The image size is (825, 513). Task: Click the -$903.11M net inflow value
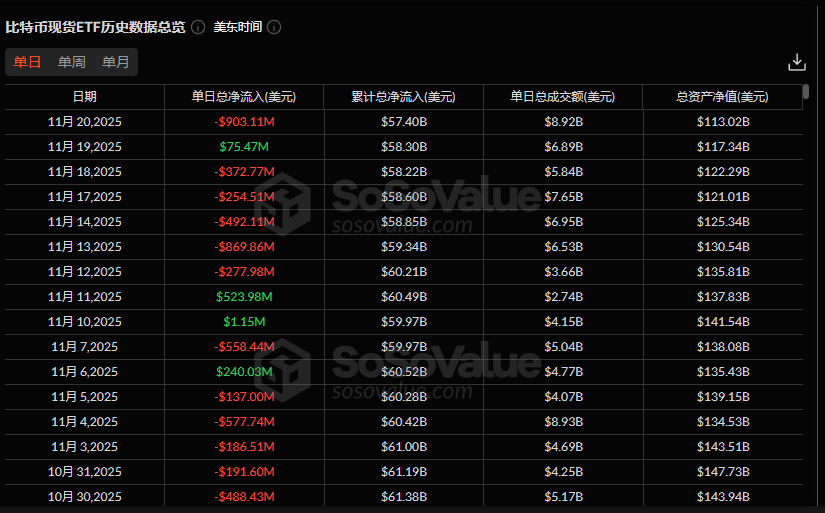[x=244, y=122]
